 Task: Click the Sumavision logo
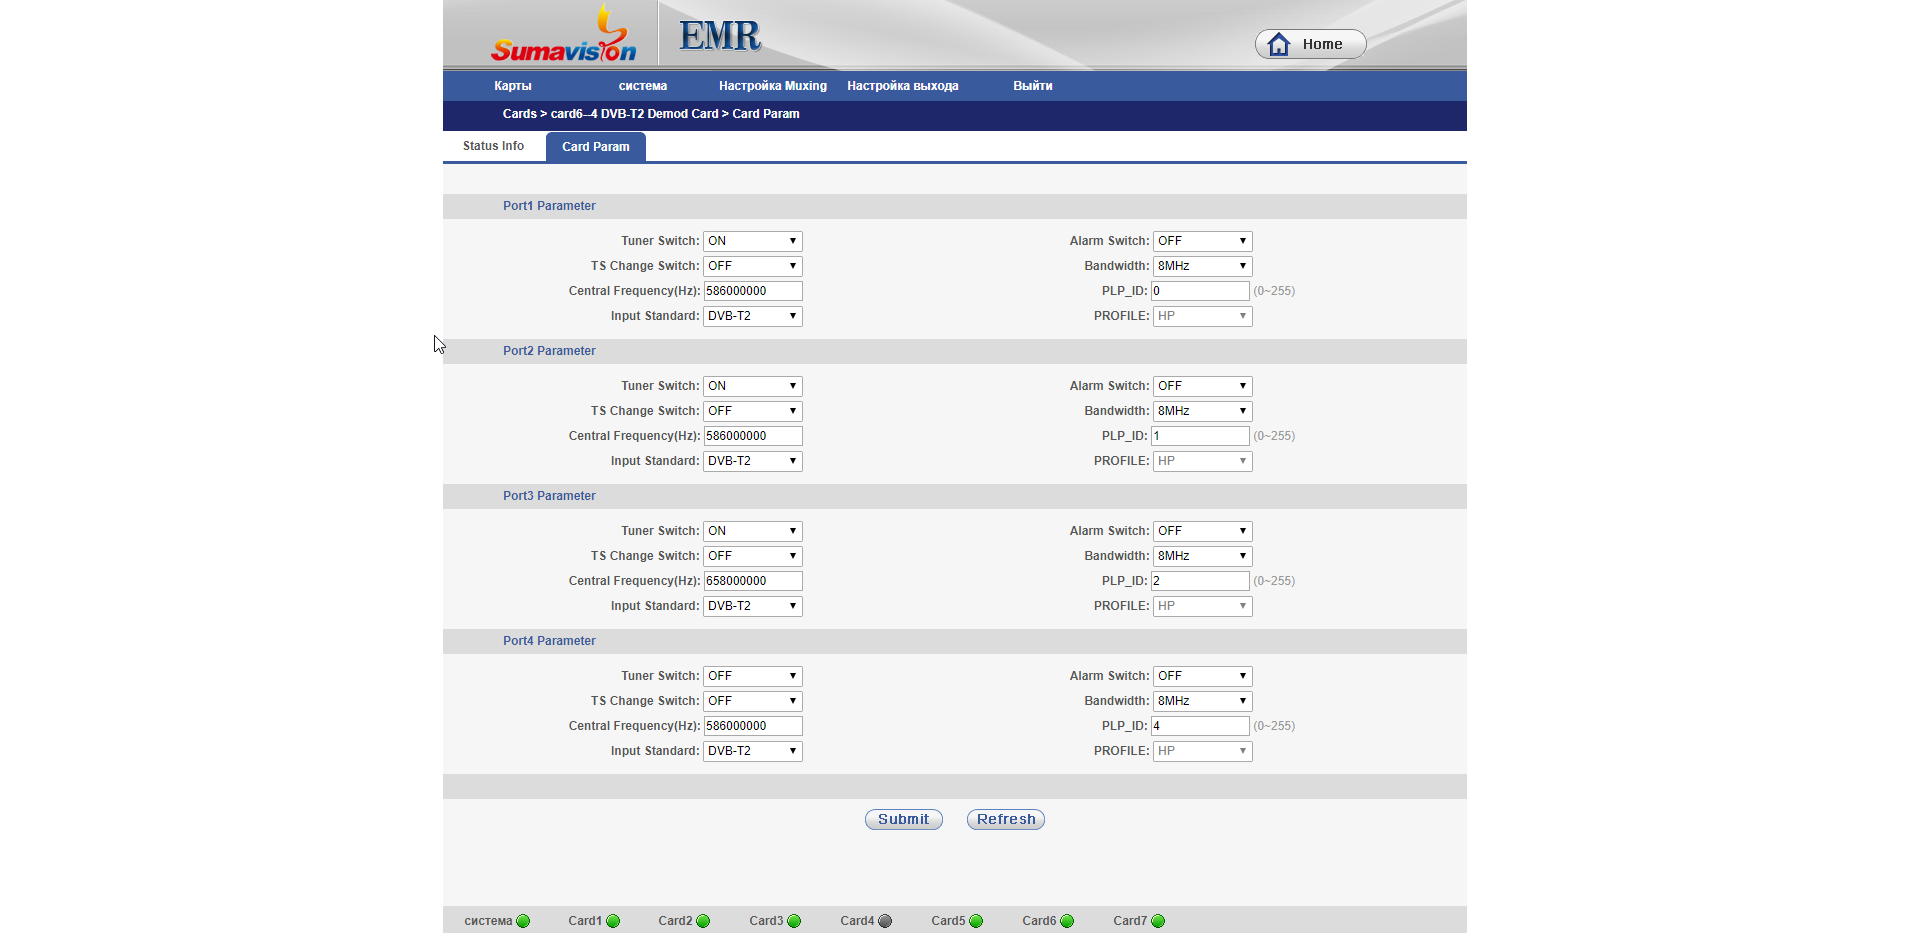tap(563, 35)
